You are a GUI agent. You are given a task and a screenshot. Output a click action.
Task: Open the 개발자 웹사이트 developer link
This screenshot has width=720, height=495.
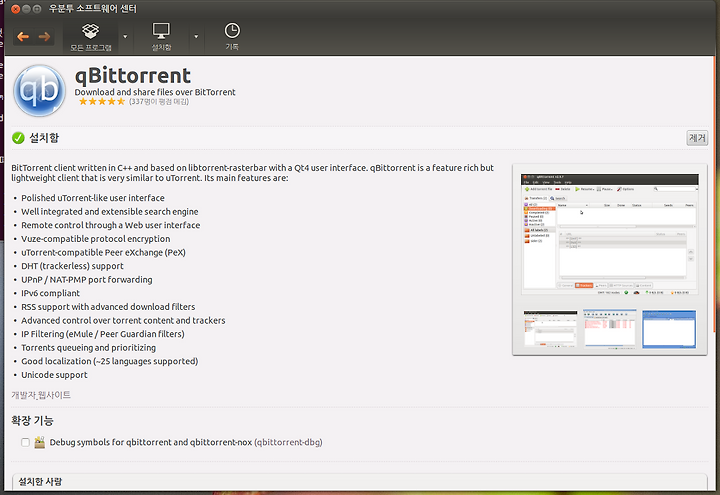41,395
